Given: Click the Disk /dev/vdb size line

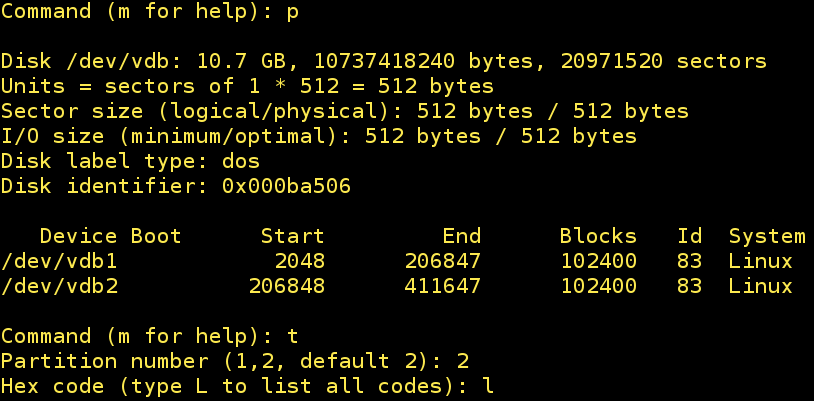Looking at the screenshot, I should [x=384, y=62].
